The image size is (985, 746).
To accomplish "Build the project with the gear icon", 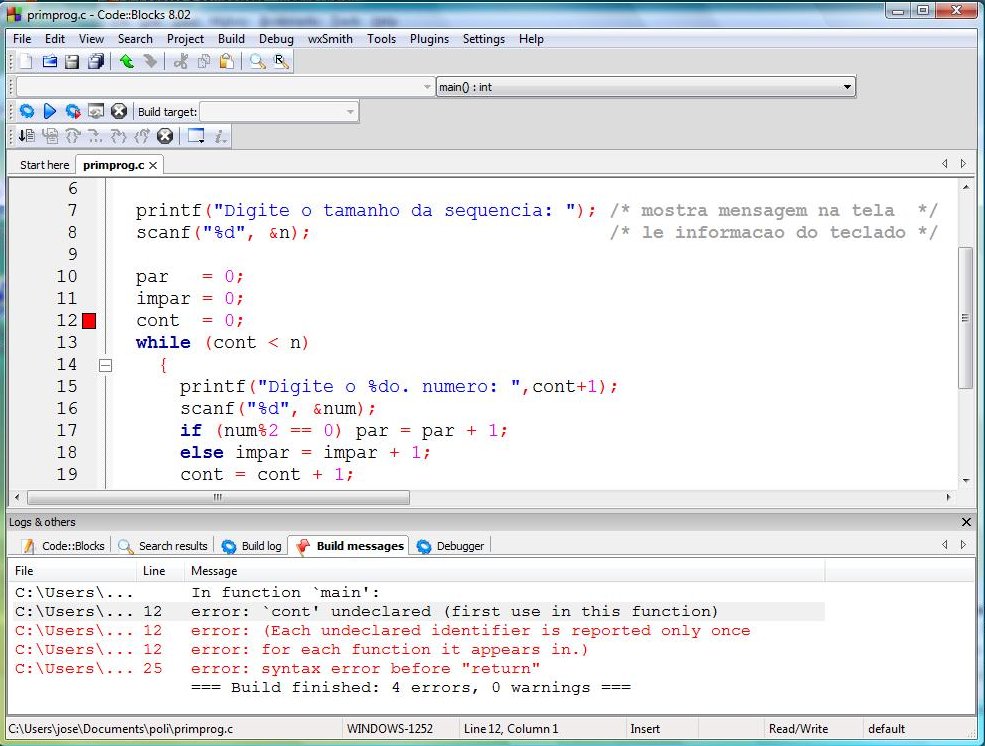I will coord(27,112).
